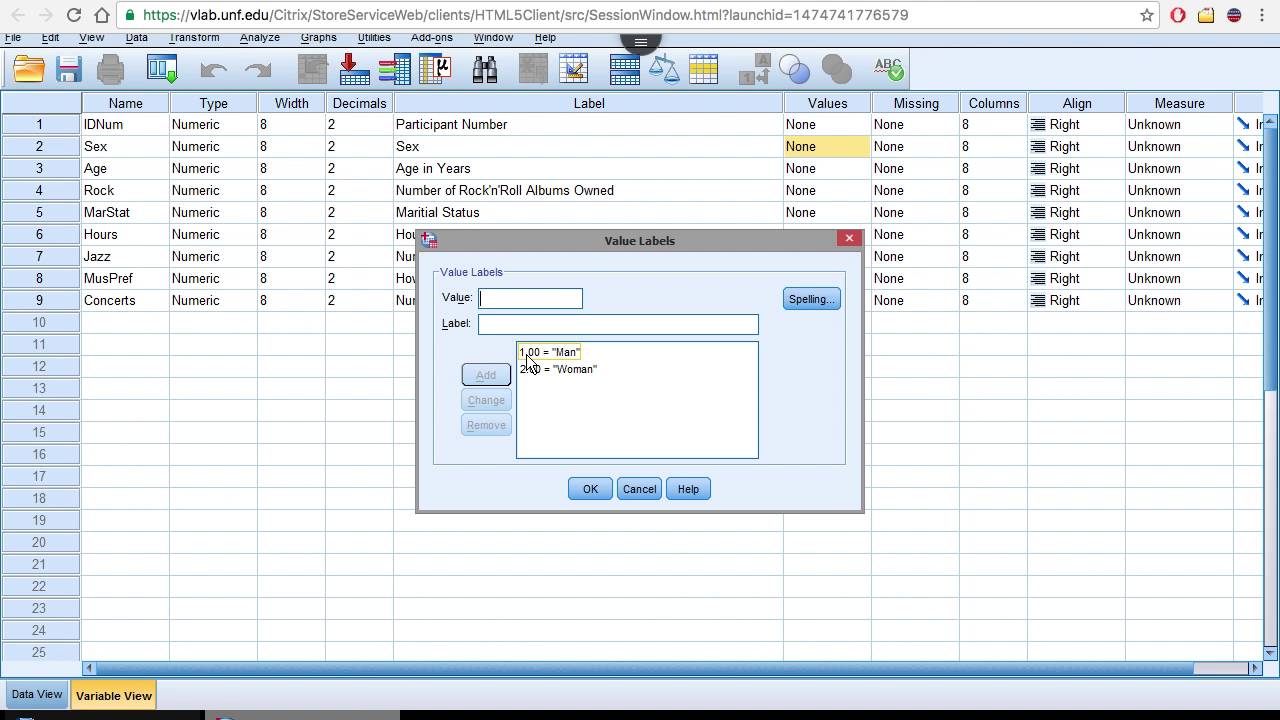The height and width of the screenshot is (720, 1280).
Task: Click the yellow folder extension icon
Action: pyautogui.click(x=1207, y=15)
